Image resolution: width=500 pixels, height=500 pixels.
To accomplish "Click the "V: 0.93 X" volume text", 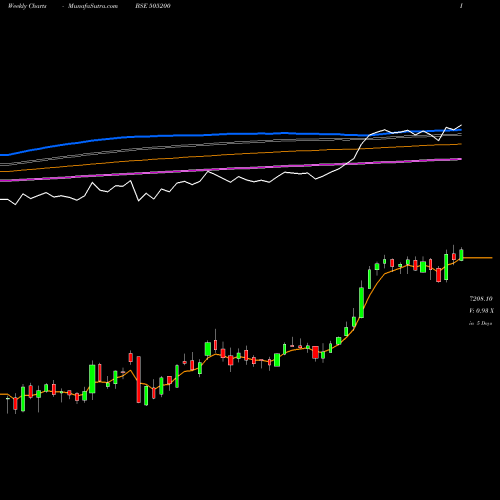I will point(481,311).
